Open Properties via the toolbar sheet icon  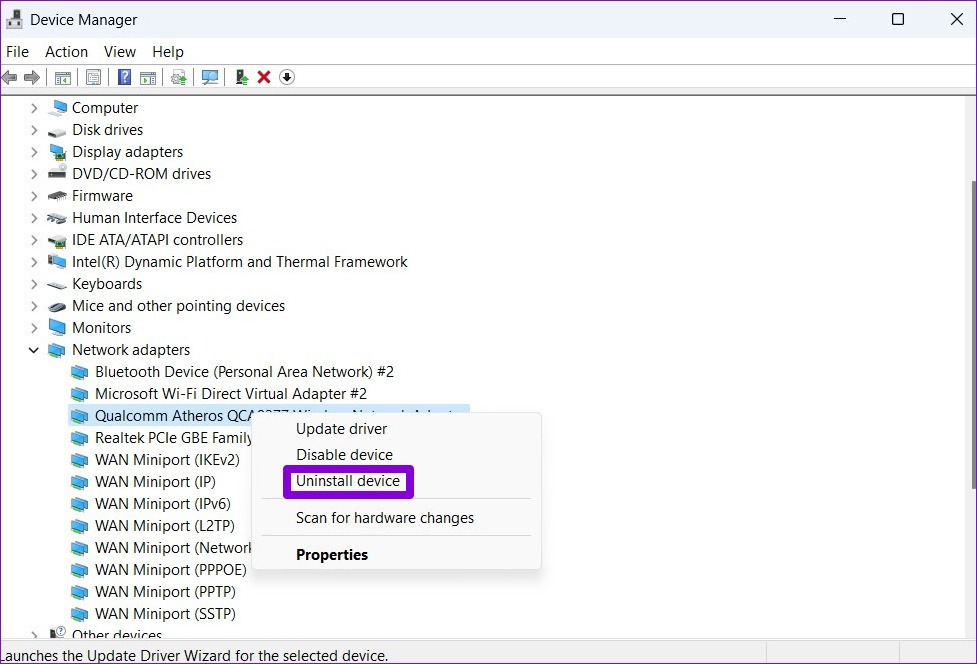coord(93,77)
